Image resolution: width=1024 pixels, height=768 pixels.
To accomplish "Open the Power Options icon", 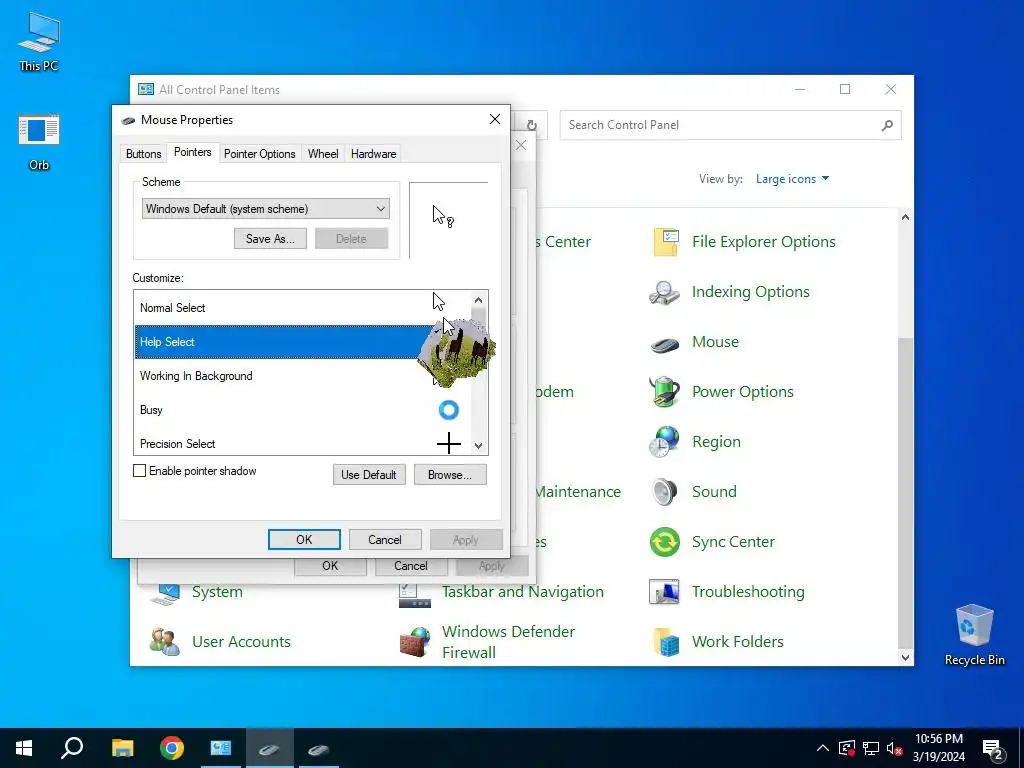I will point(664,392).
